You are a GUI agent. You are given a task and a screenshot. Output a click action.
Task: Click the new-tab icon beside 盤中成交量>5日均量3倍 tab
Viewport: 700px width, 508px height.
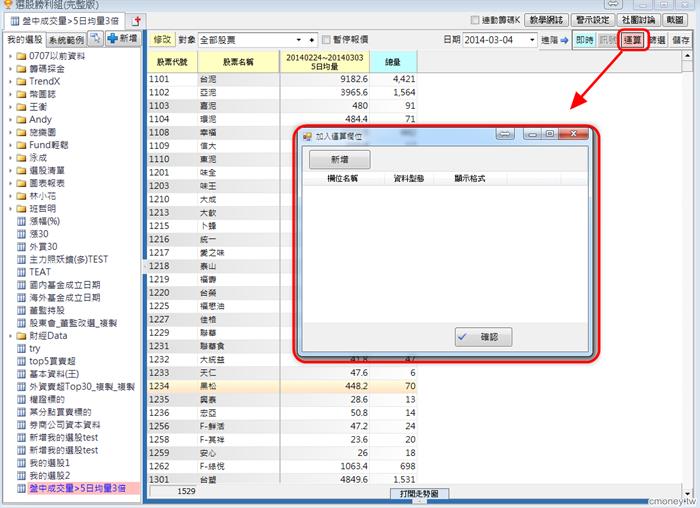point(137,21)
